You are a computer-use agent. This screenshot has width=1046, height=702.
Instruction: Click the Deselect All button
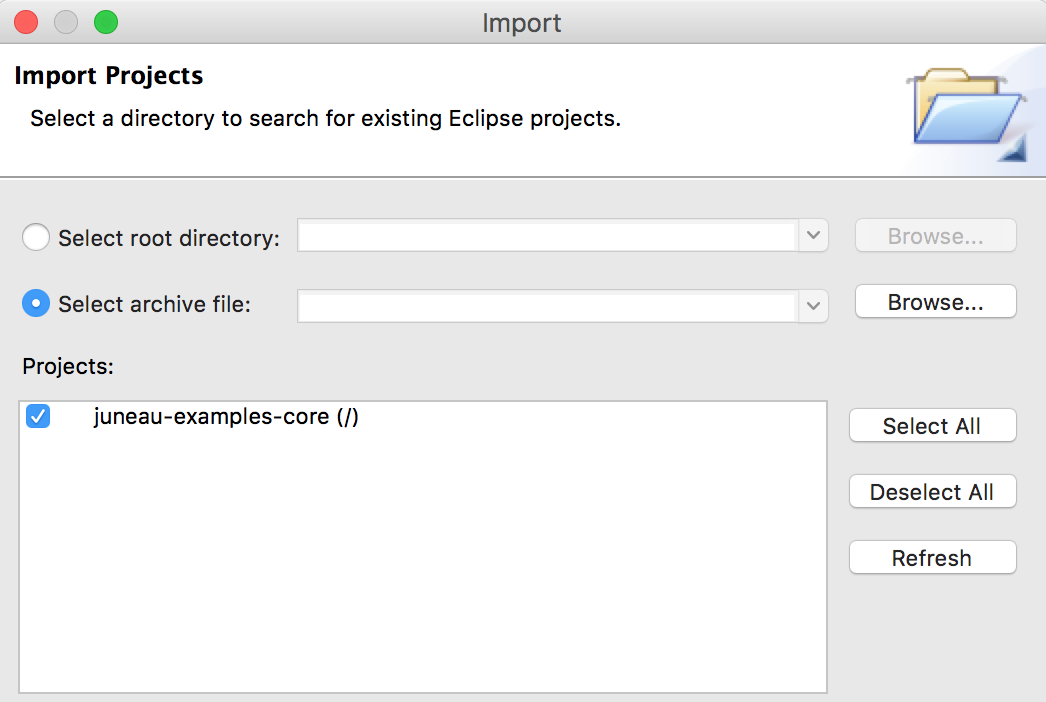[x=932, y=492]
